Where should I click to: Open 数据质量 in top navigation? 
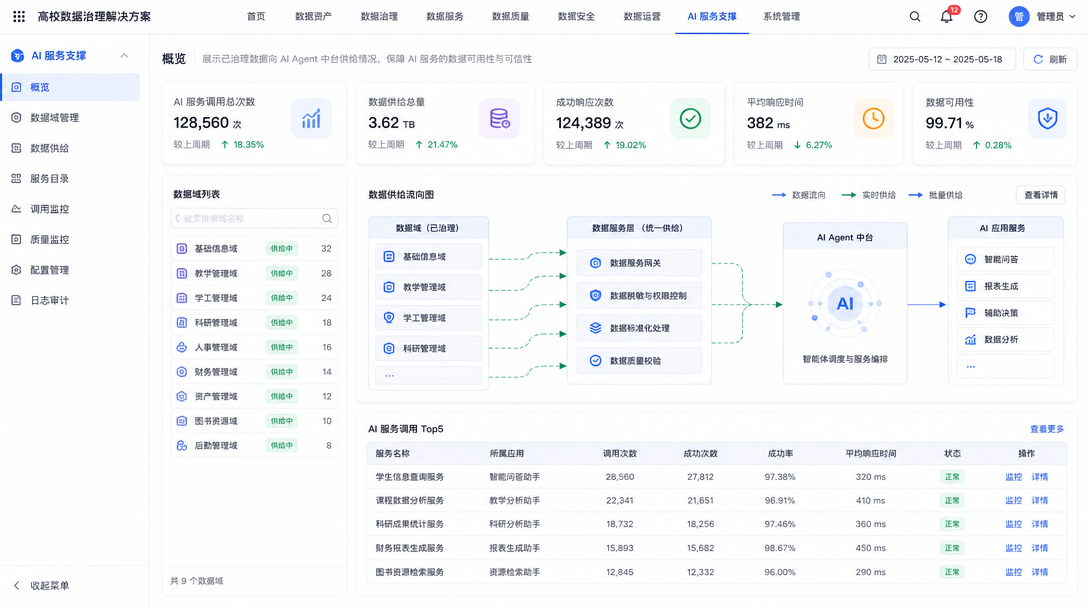[510, 17]
